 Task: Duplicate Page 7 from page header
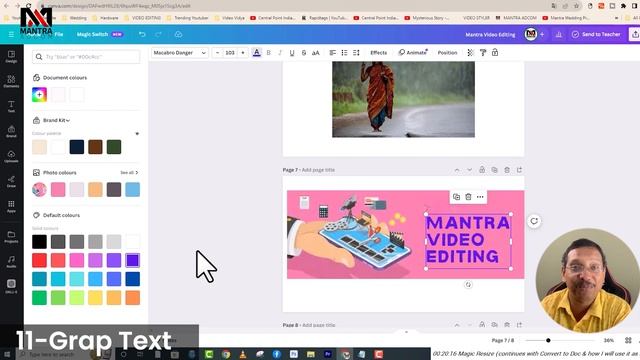[x=494, y=170]
